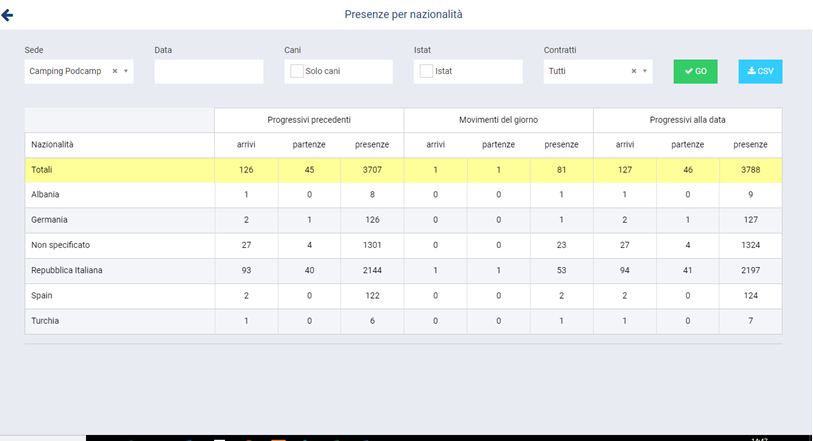Click the Non specificato row label

pyautogui.click(x=61, y=246)
